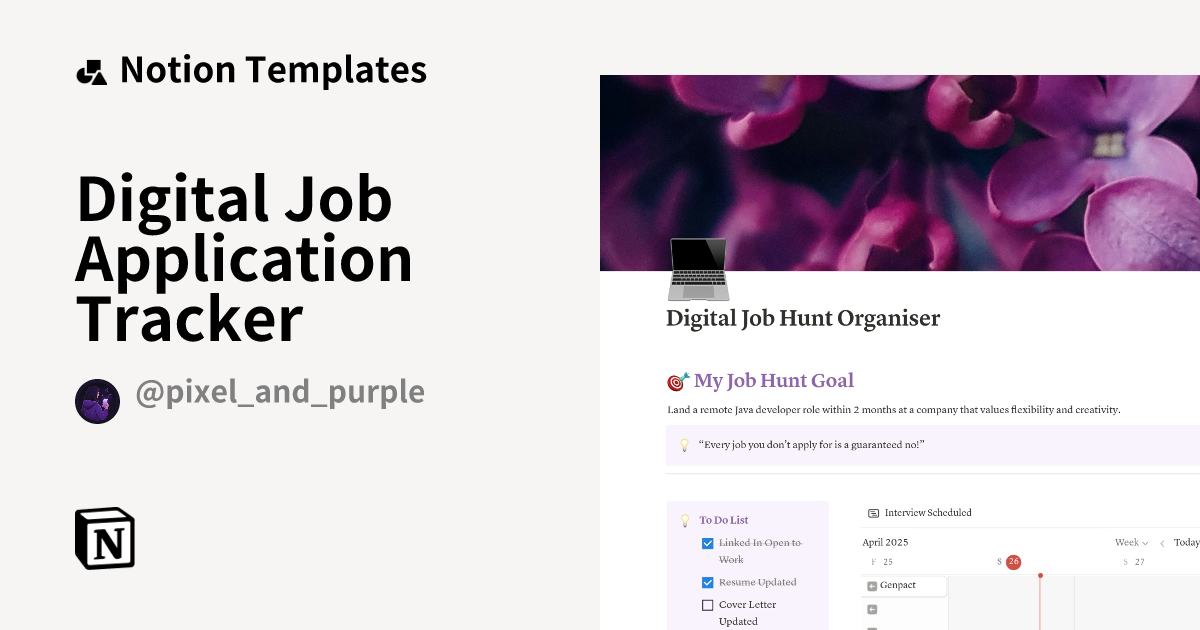Click the Genpact page icon in the timeline
This screenshot has width=1200, height=630.
tap(872, 585)
